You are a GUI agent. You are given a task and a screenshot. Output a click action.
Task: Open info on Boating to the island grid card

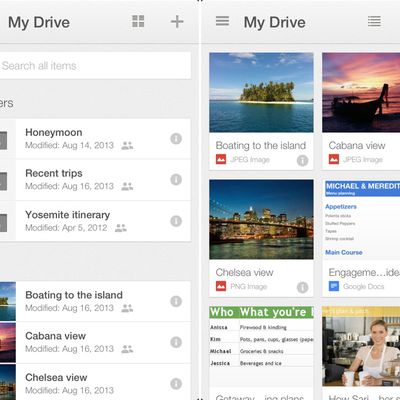pyautogui.click(x=302, y=161)
